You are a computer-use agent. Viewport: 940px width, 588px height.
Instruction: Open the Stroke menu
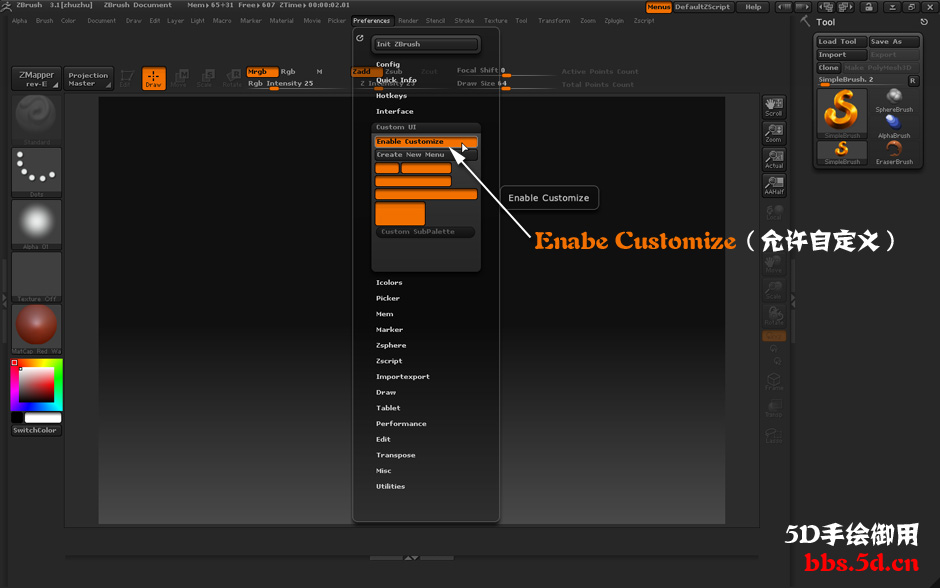(x=464, y=20)
